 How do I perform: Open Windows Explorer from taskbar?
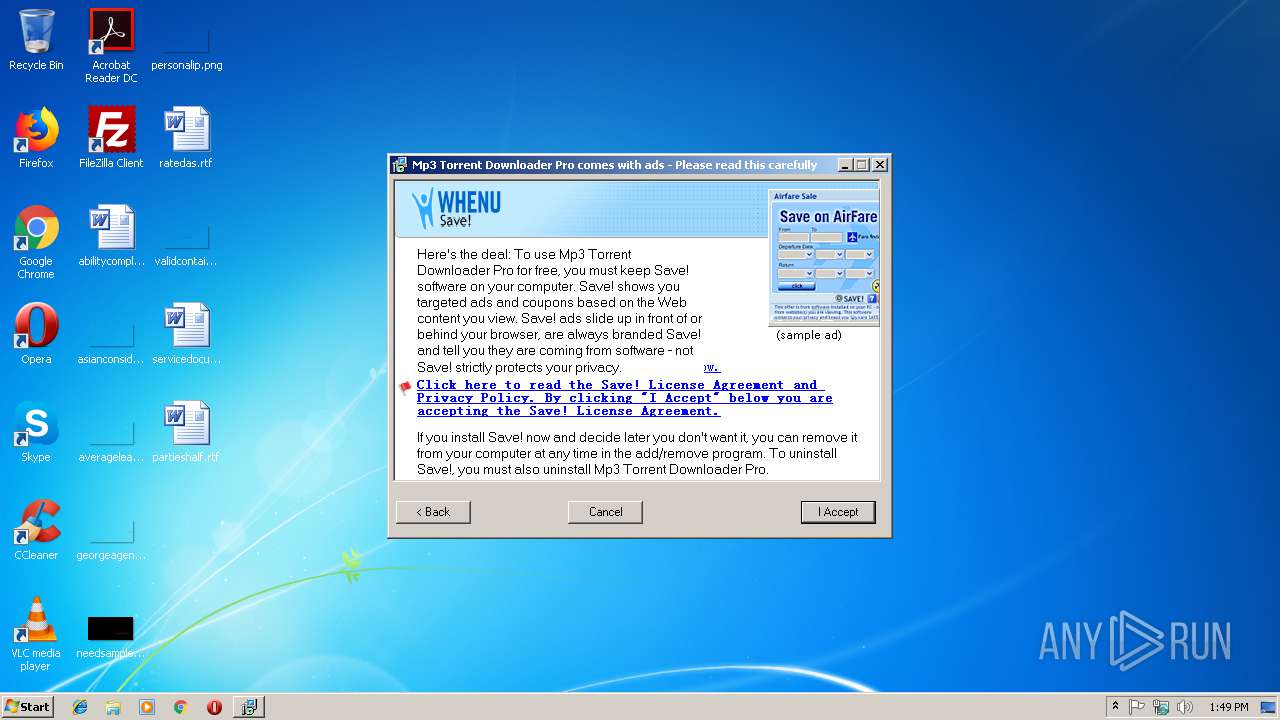click(x=113, y=707)
